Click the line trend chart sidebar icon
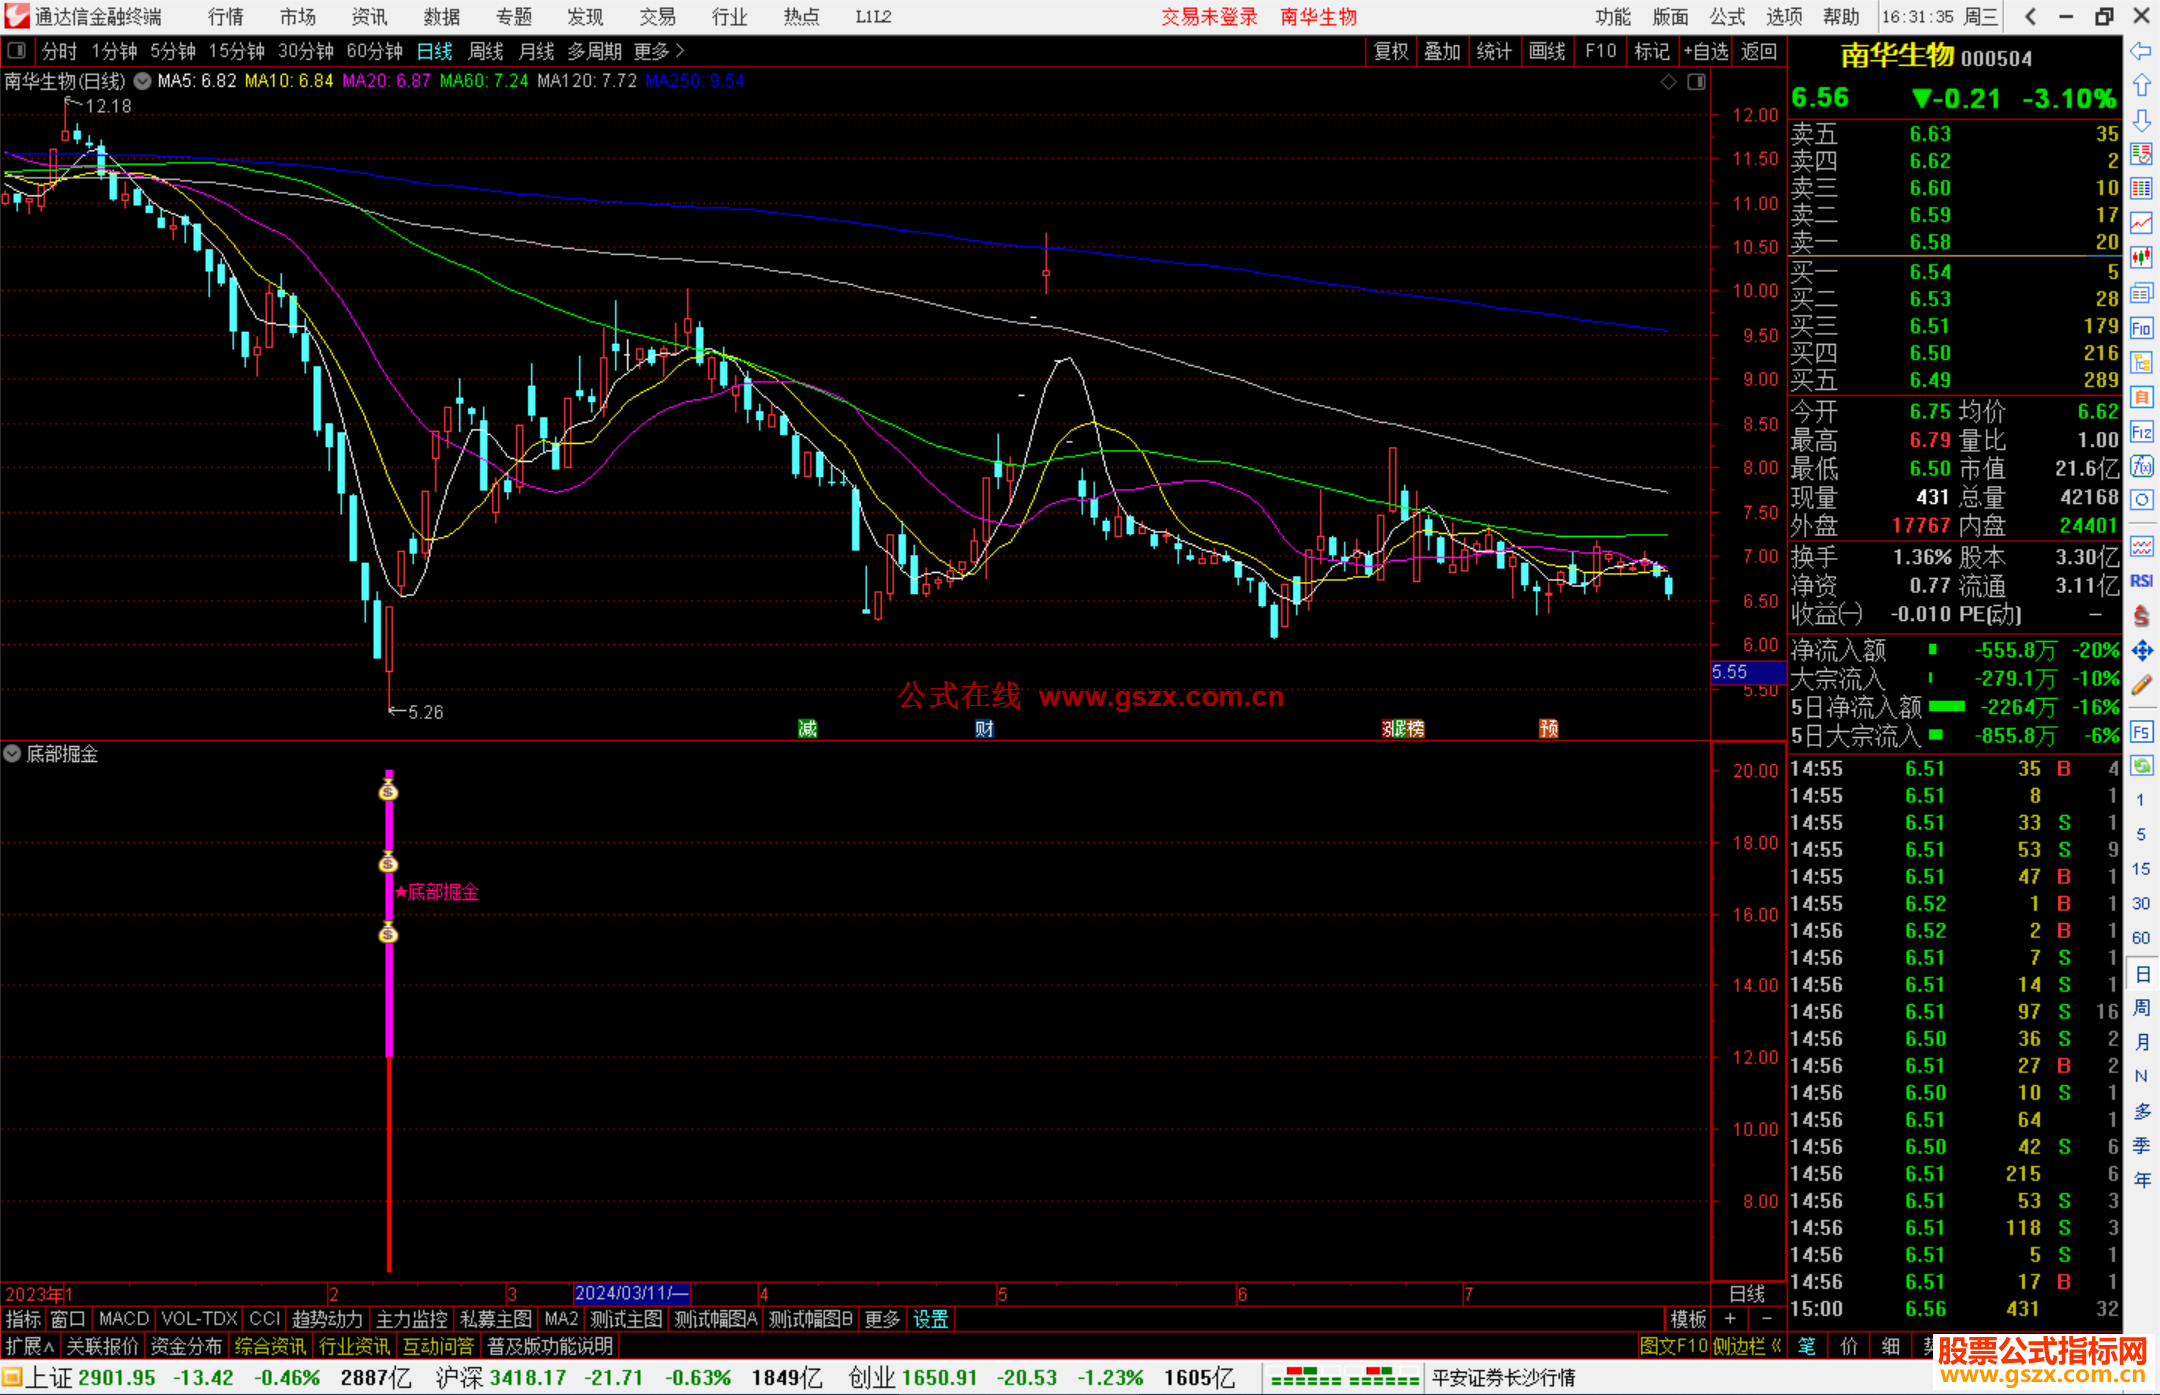The width and height of the screenshot is (2160, 1395). pos(2141,223)
